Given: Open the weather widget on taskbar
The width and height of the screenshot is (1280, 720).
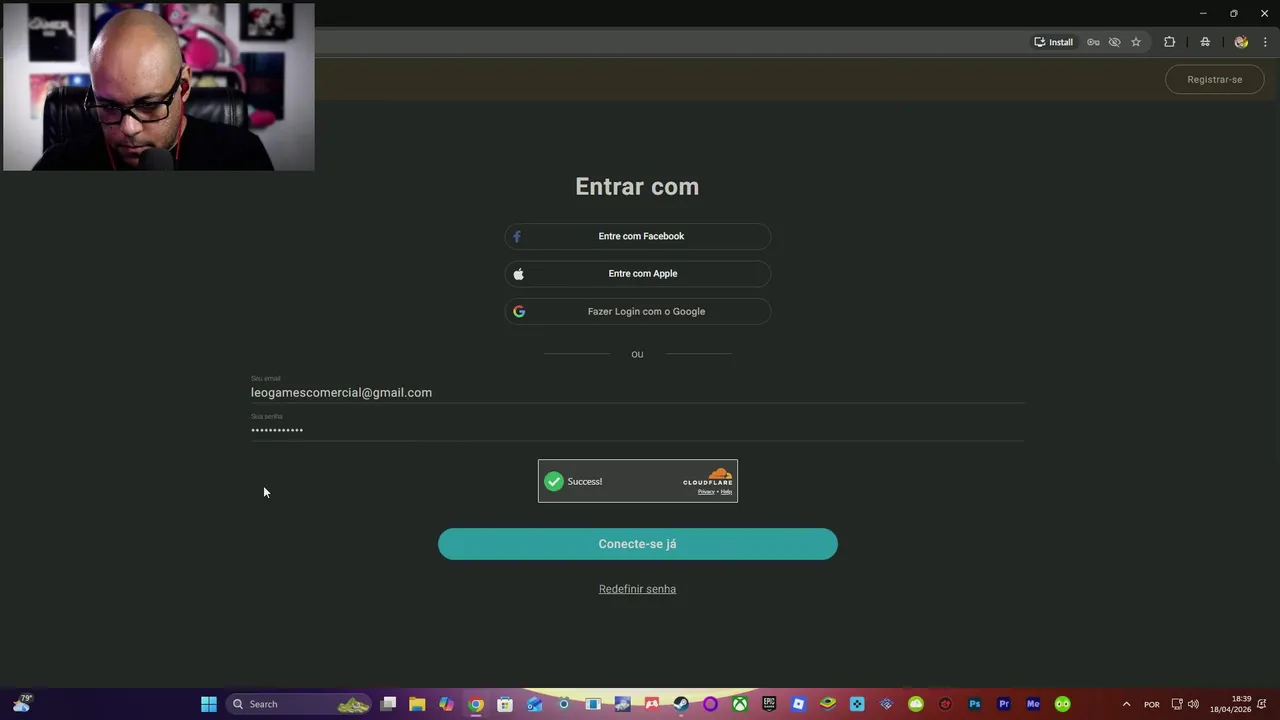Looking at the screenshot, I should pos(22,704).
